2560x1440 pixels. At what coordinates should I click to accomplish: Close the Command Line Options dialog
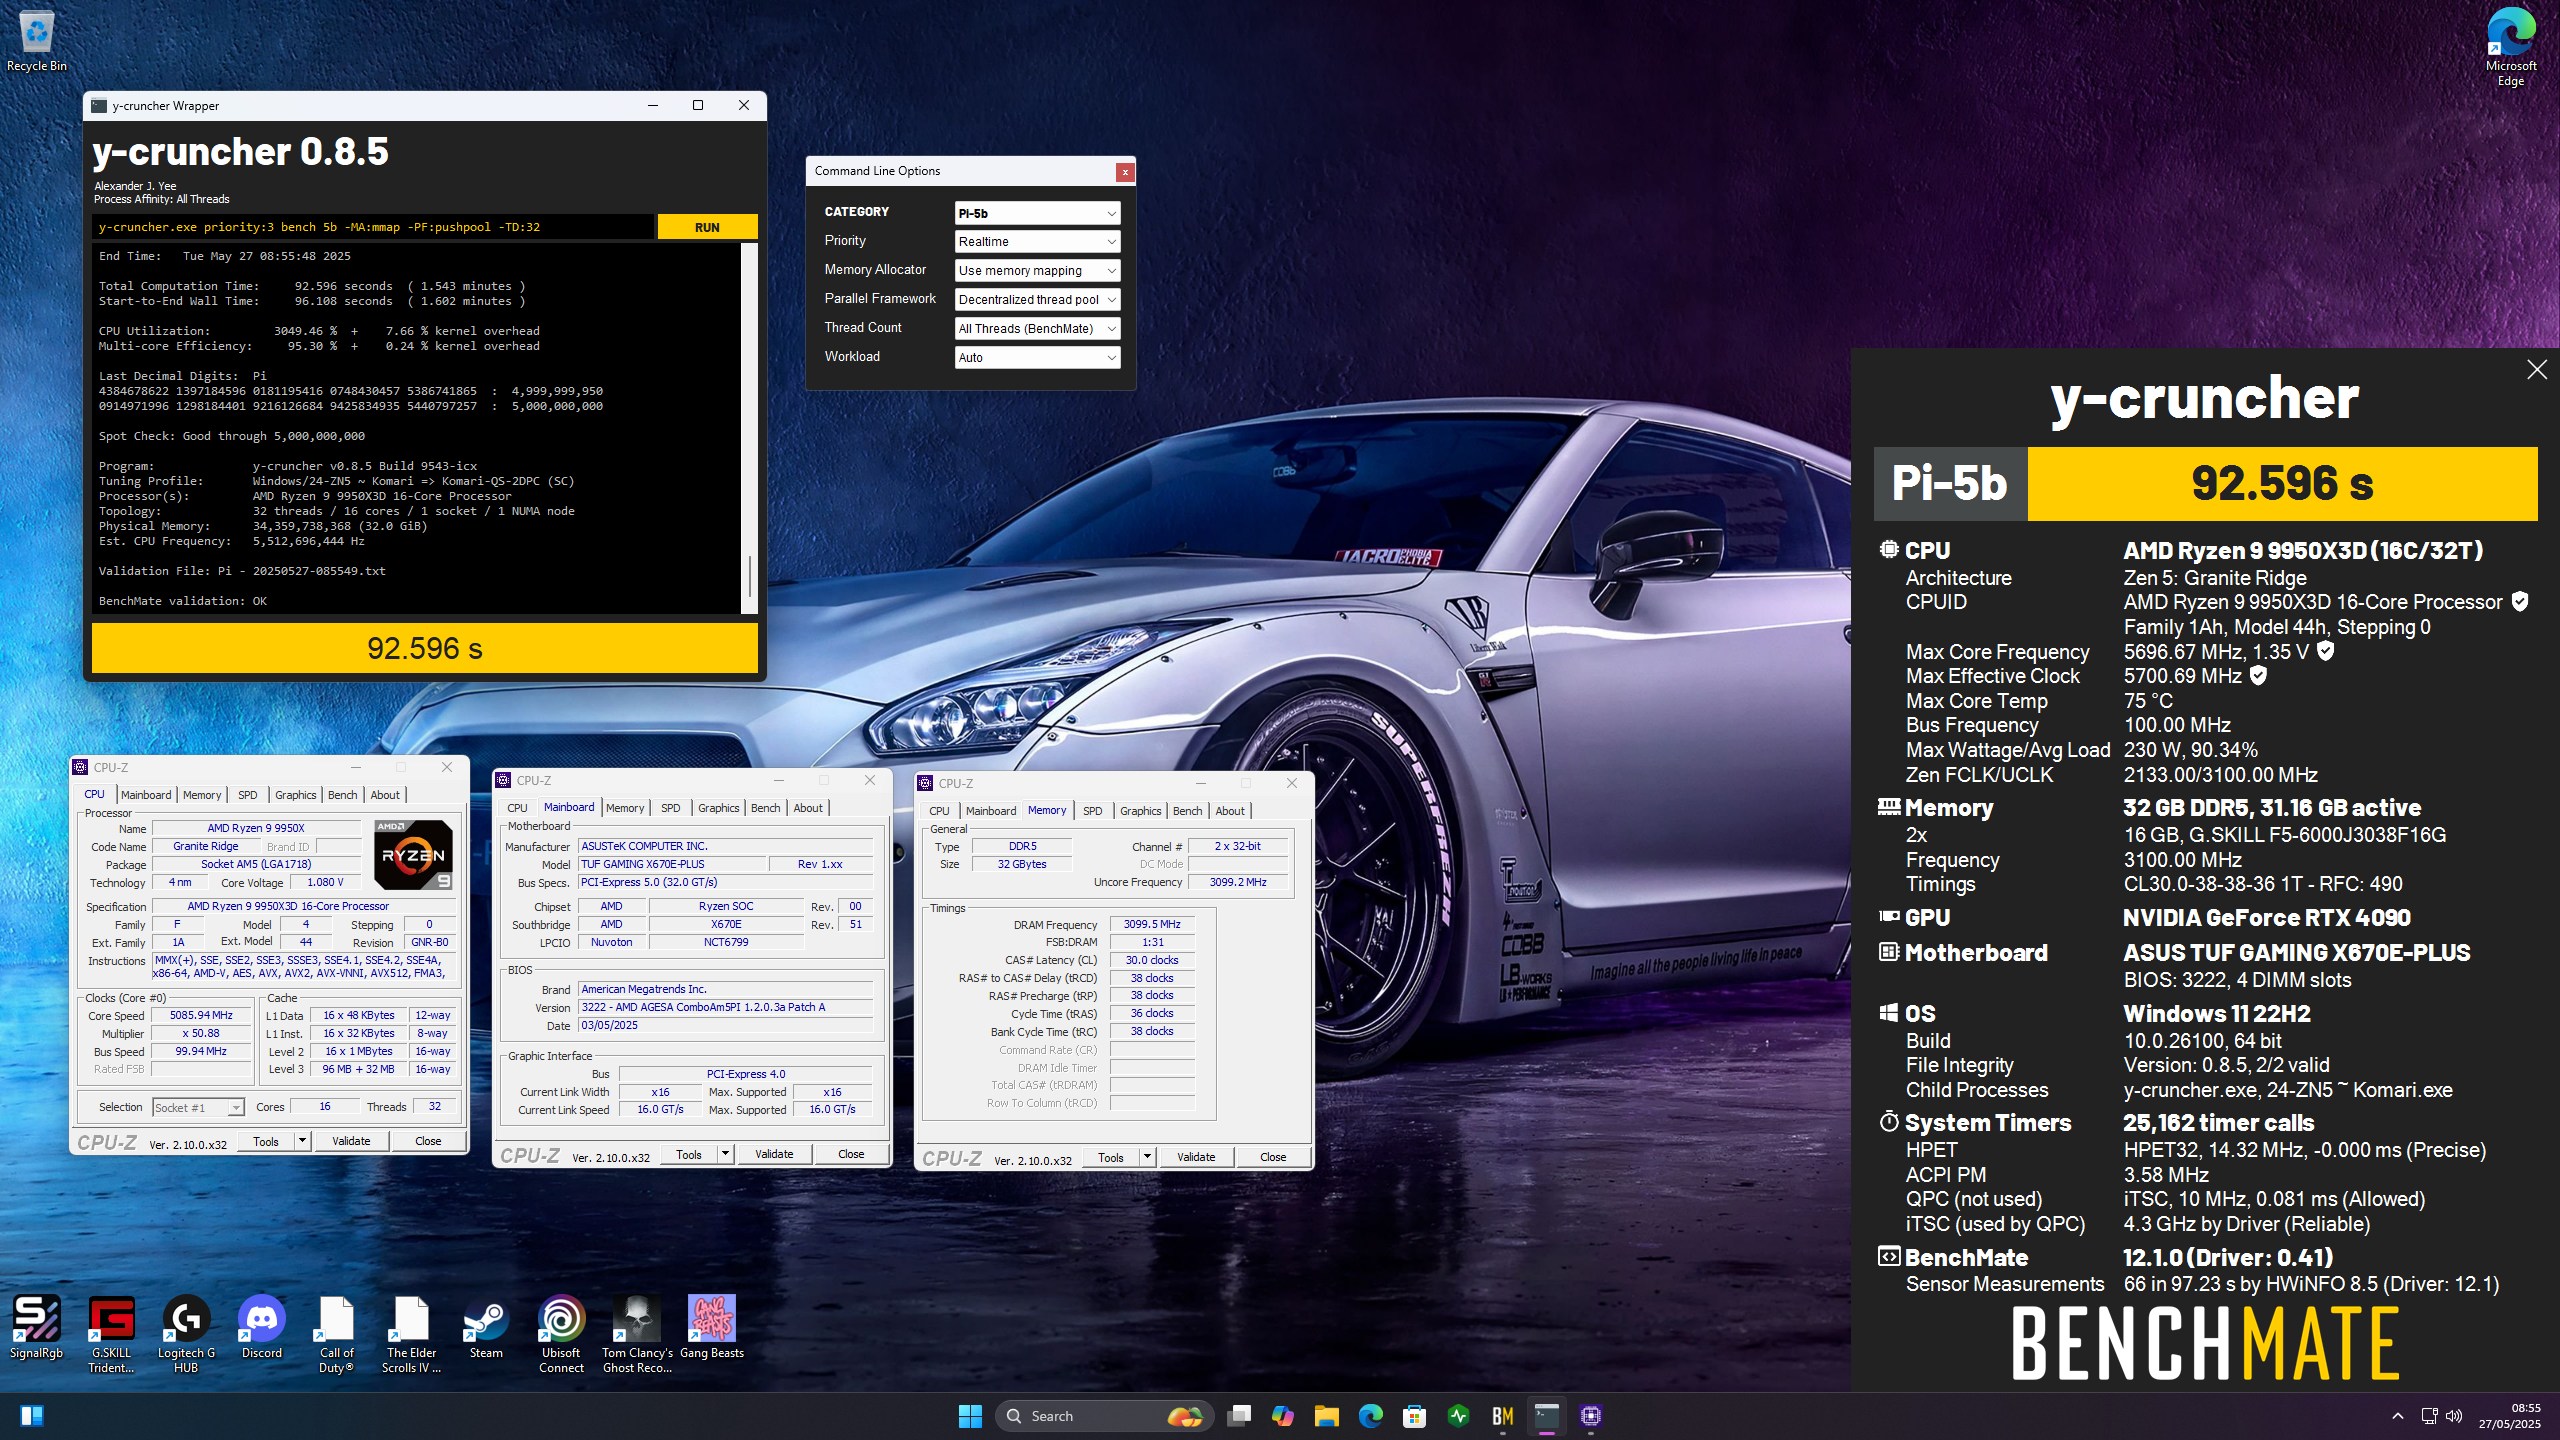[1124, 172]
